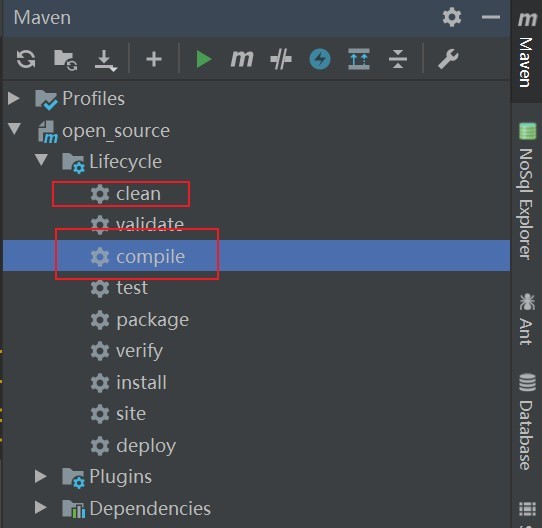Click Generate Sources and Update Folders icon
542x528 pixels.
[x=65, y=59]
